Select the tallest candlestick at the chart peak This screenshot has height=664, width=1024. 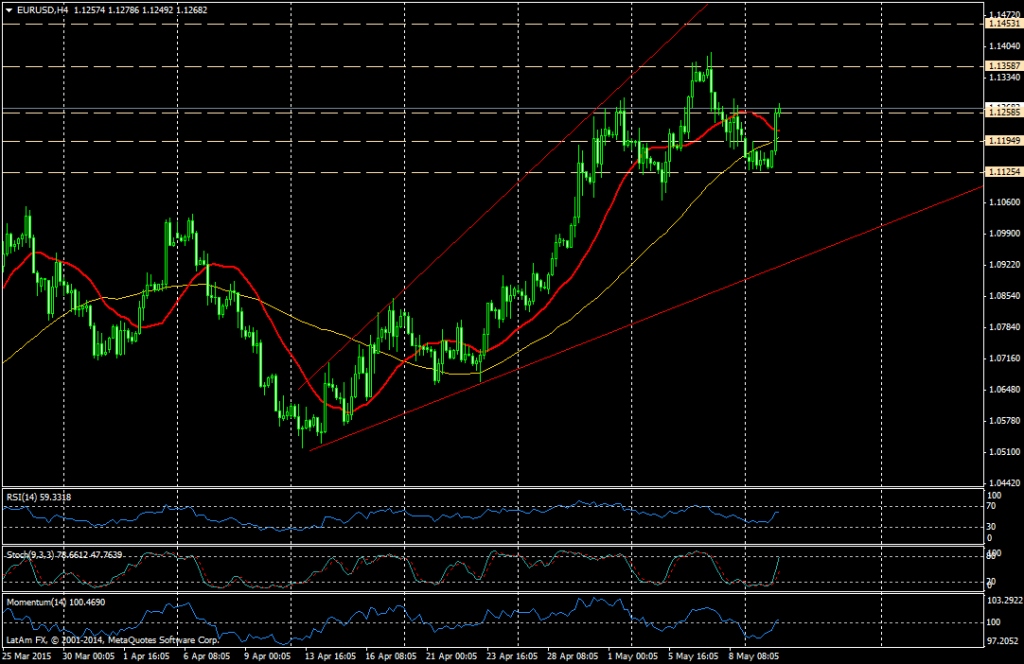tap(710, 80)
